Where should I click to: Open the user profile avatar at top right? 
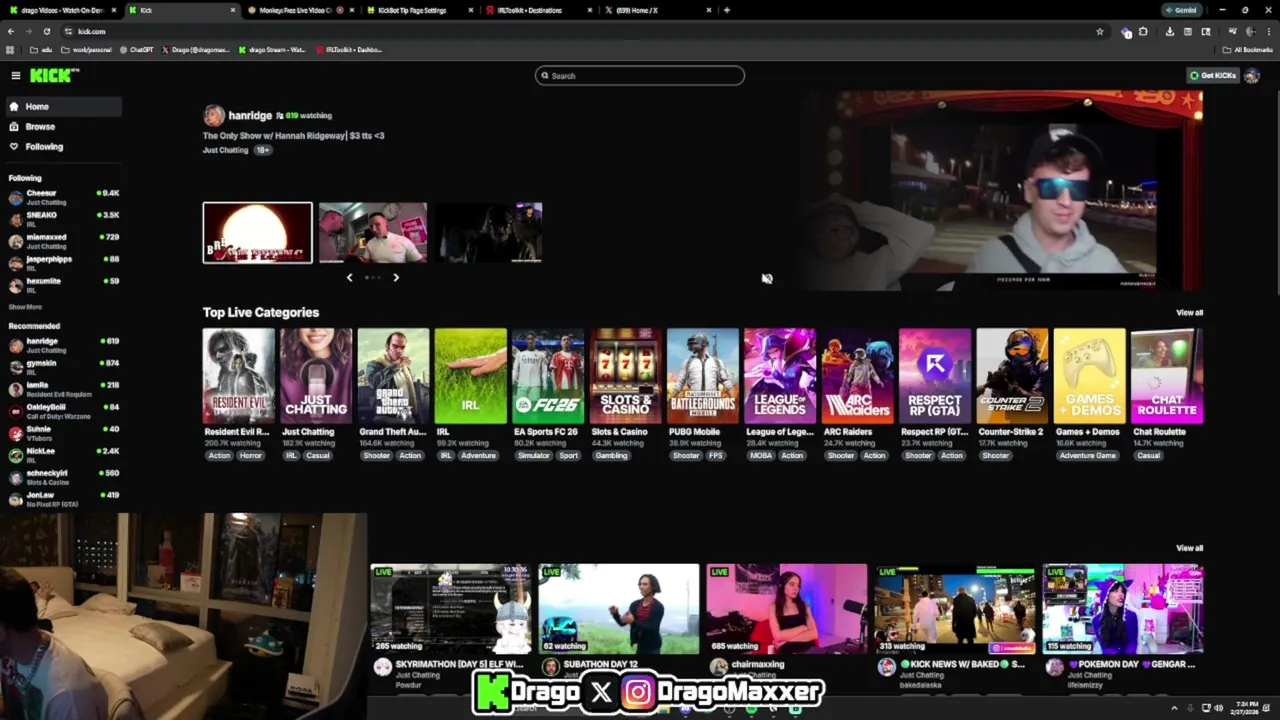[1251, 76]
